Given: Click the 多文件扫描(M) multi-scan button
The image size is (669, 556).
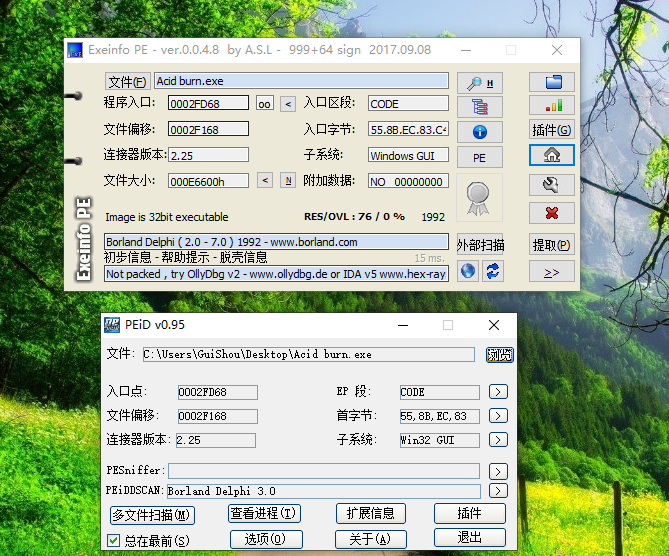Looking at the screenshot, I should coord(152,515).
